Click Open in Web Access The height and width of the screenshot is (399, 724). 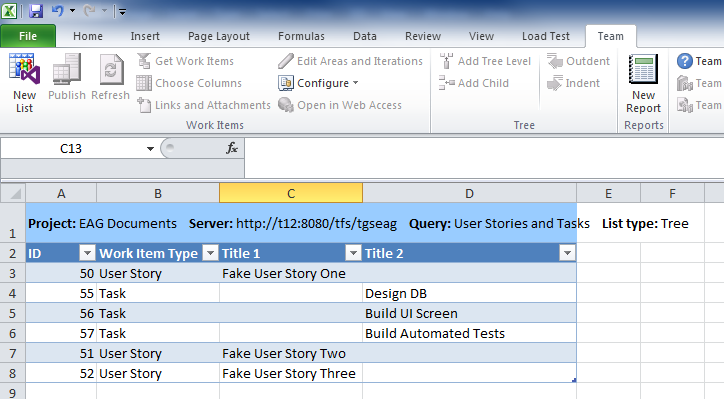[340, 105]
